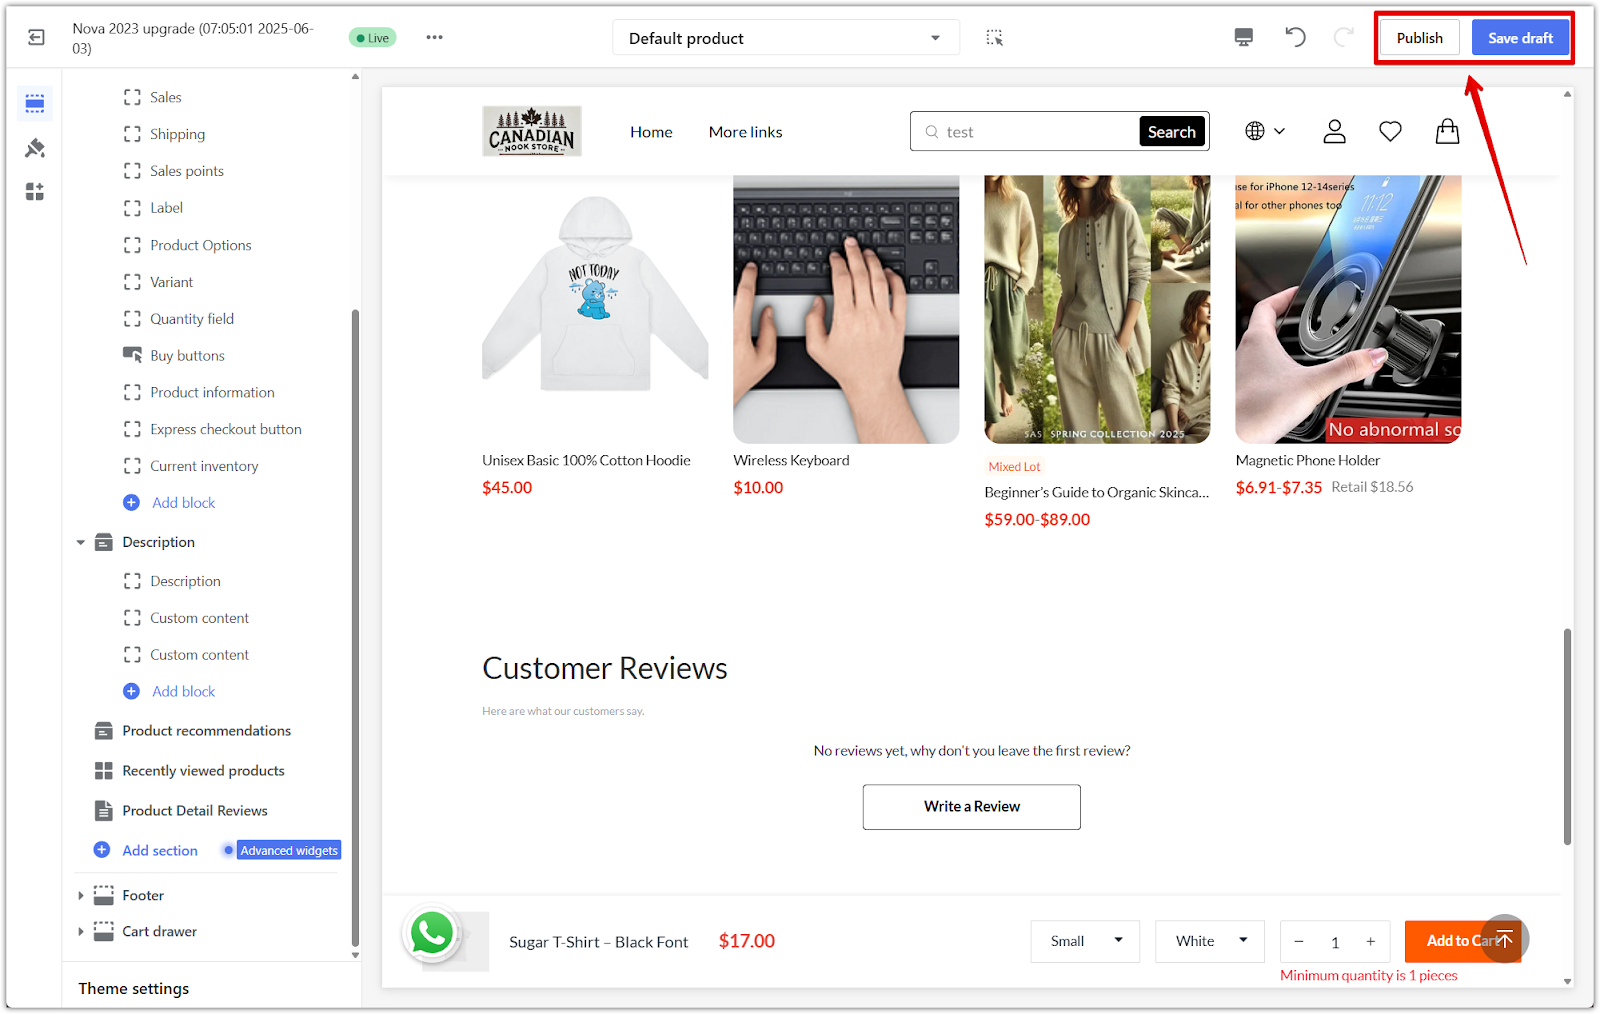This screenshot has height=1014, width=1600.
Task: Click the Save draft button
Action: (x=1520, y=38)
